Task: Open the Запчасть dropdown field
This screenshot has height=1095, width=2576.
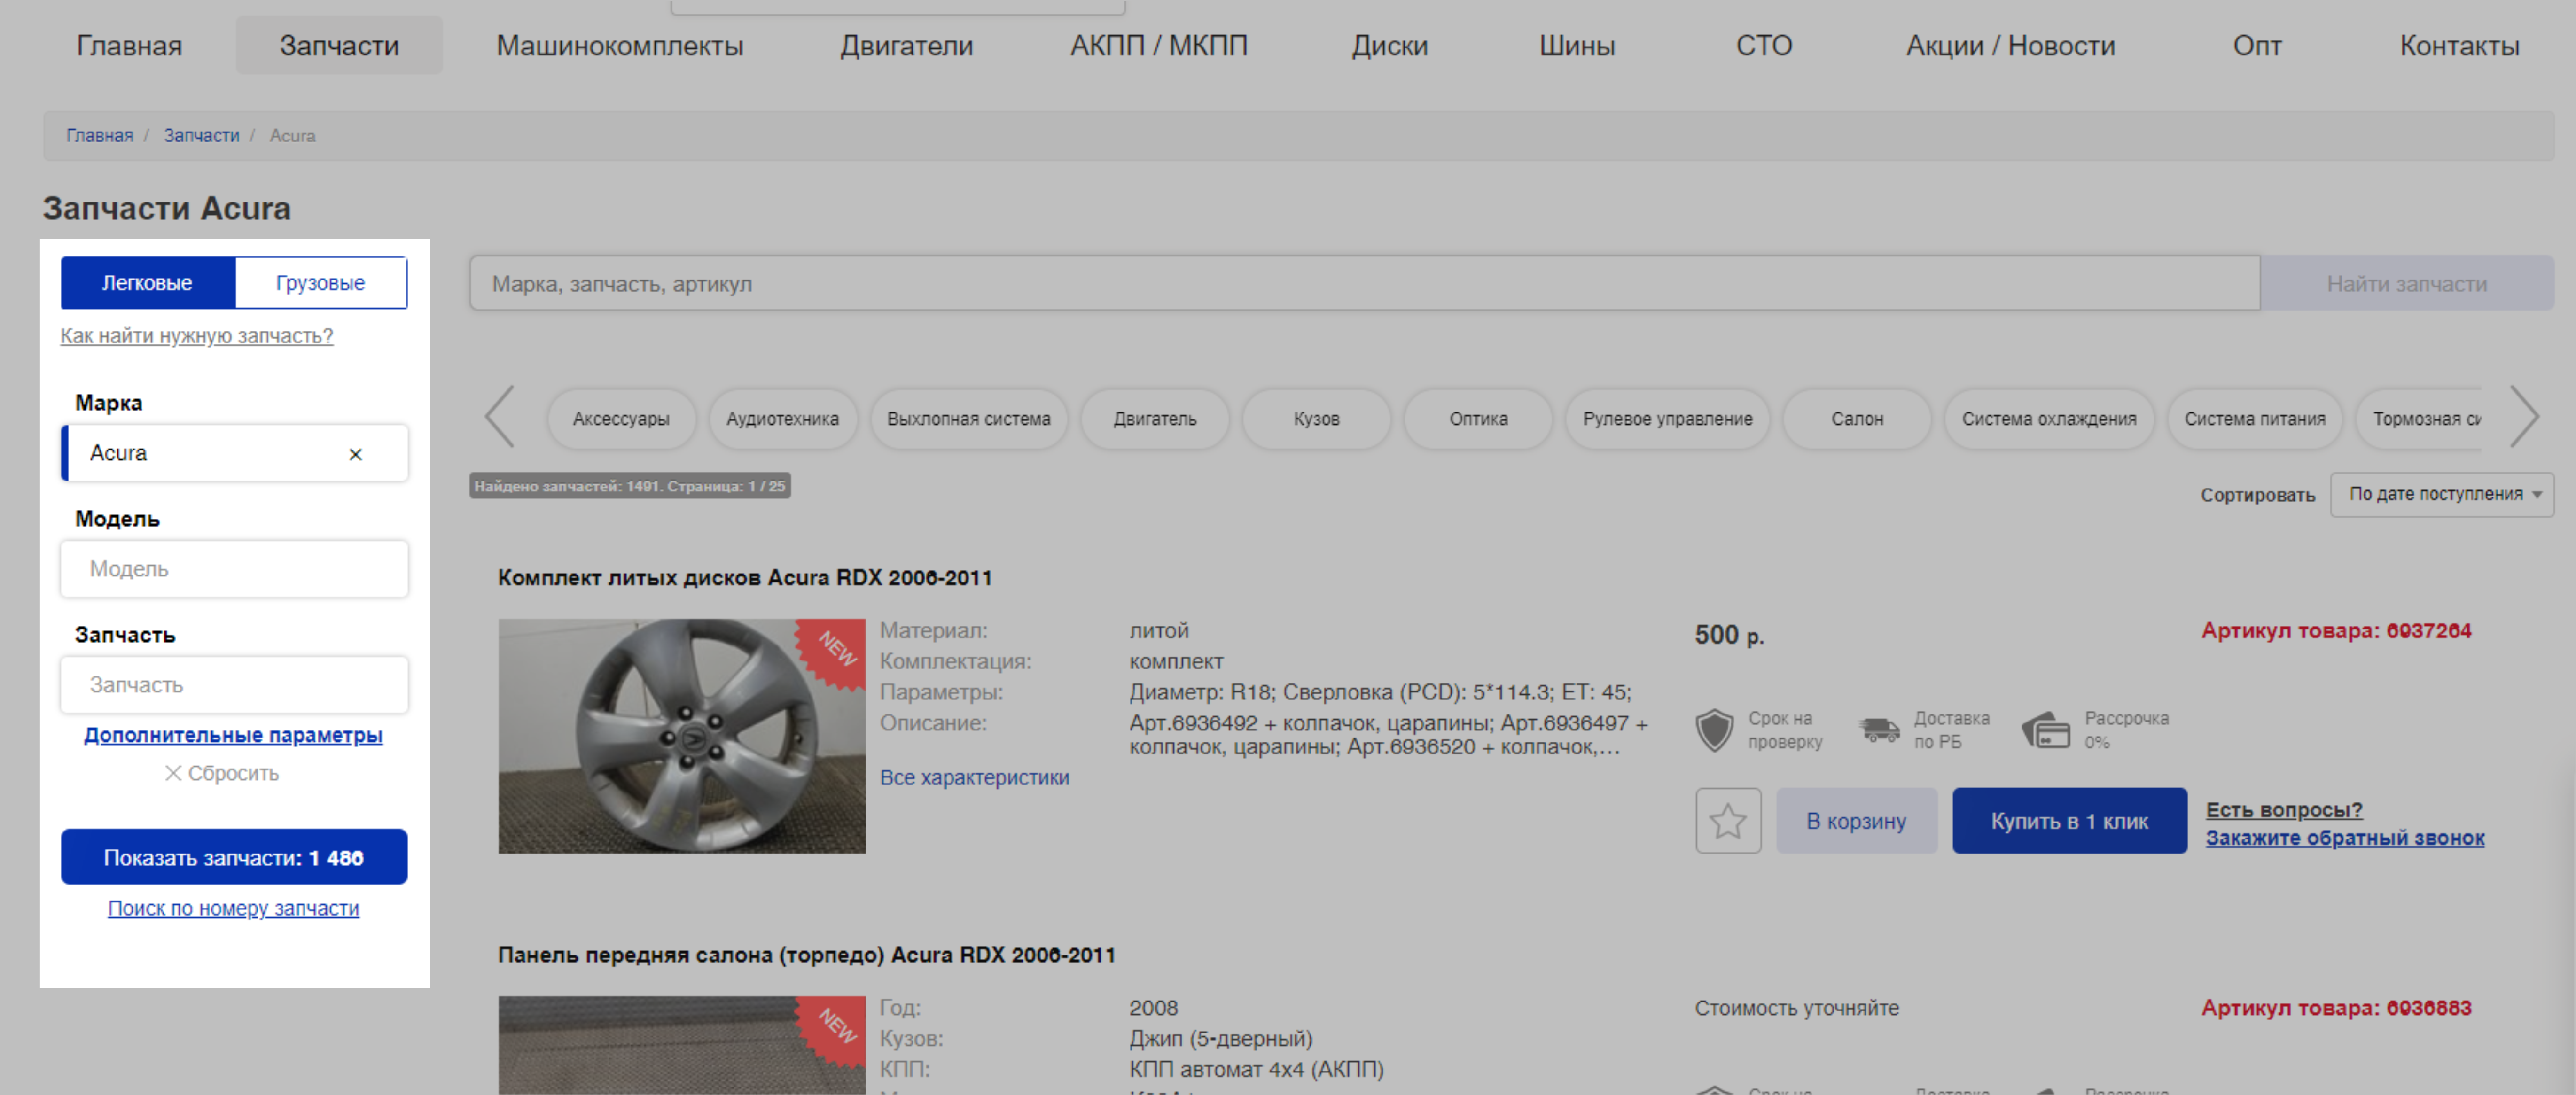Action: [234, 685]
